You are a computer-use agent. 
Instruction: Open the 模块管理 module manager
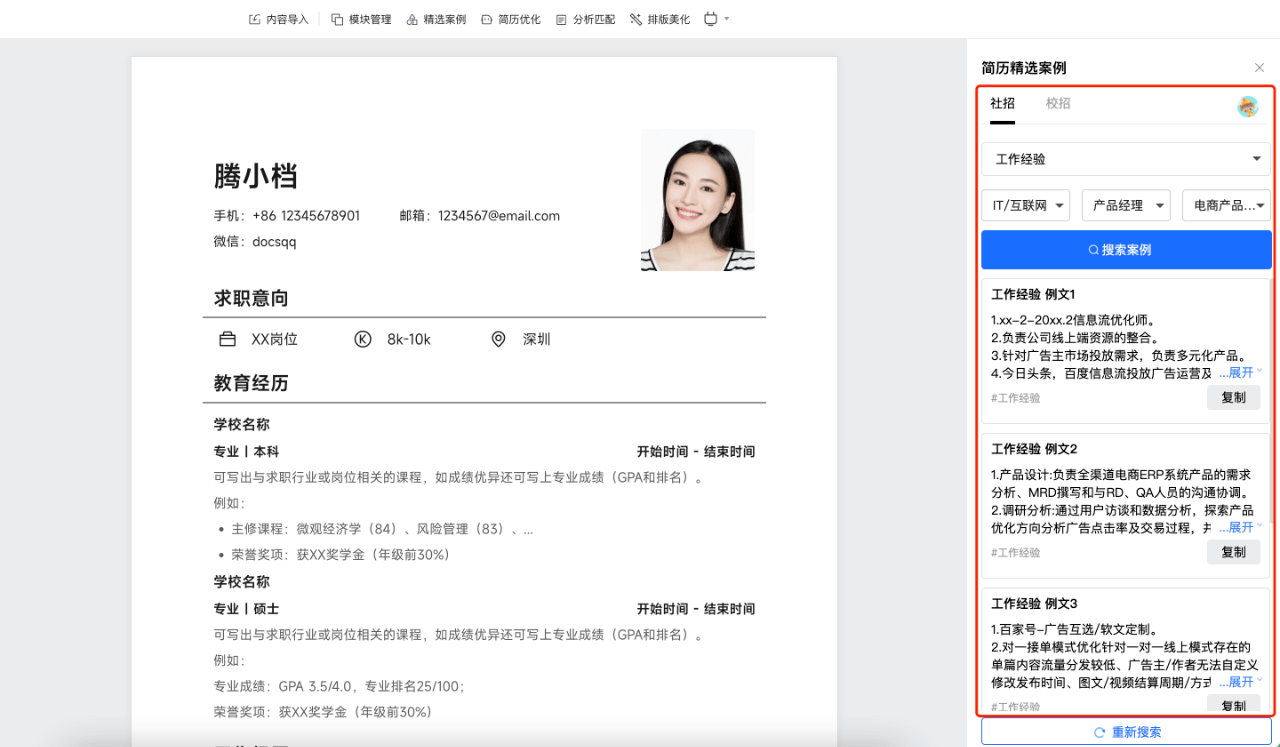tap(361, 18)
